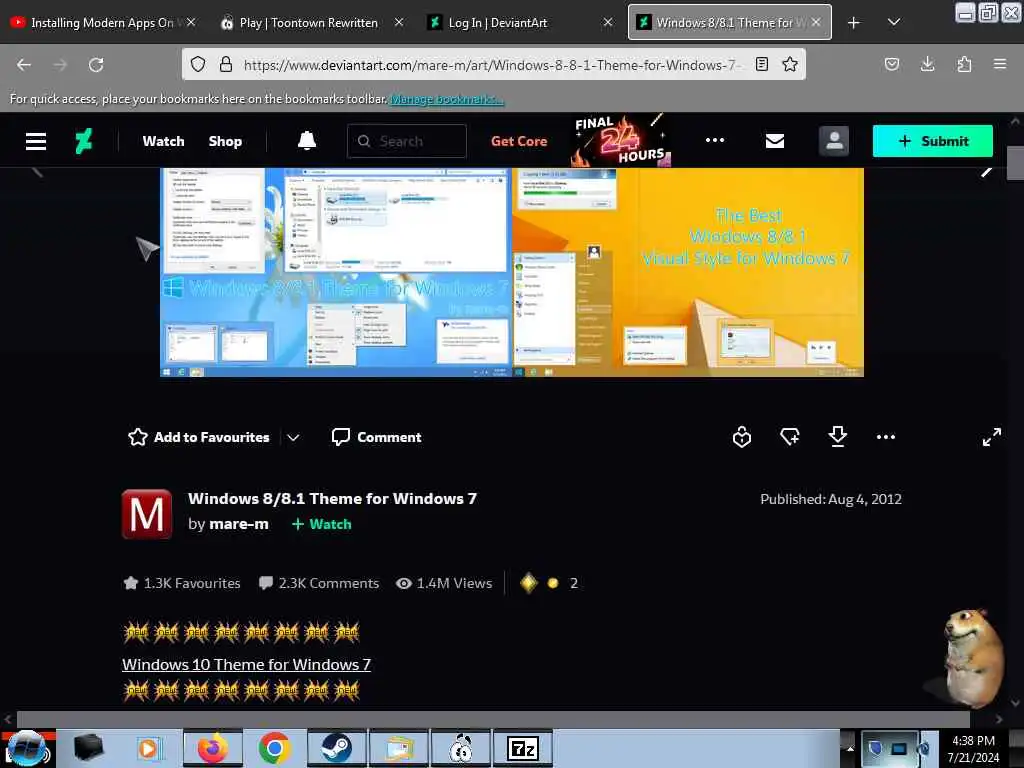Image resolution: width=1024 pixels, height=768 pixels.
Task: Click the add-to-collection heart-plus icon
Action: point(790,437)
